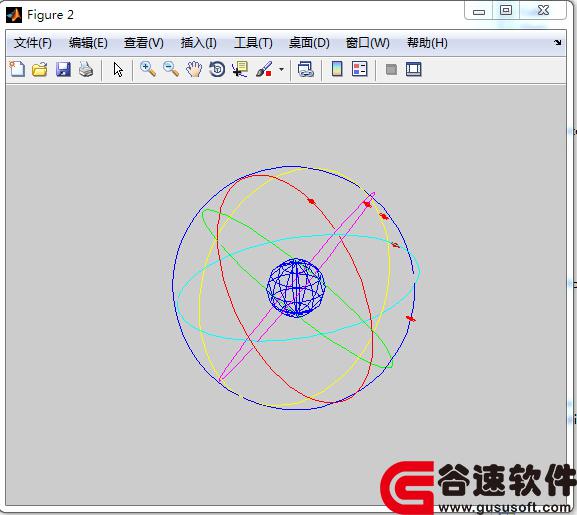Print figure using printer icon
Screen dimensions: 577x515
pyautogui.click(x=86, y=69)
